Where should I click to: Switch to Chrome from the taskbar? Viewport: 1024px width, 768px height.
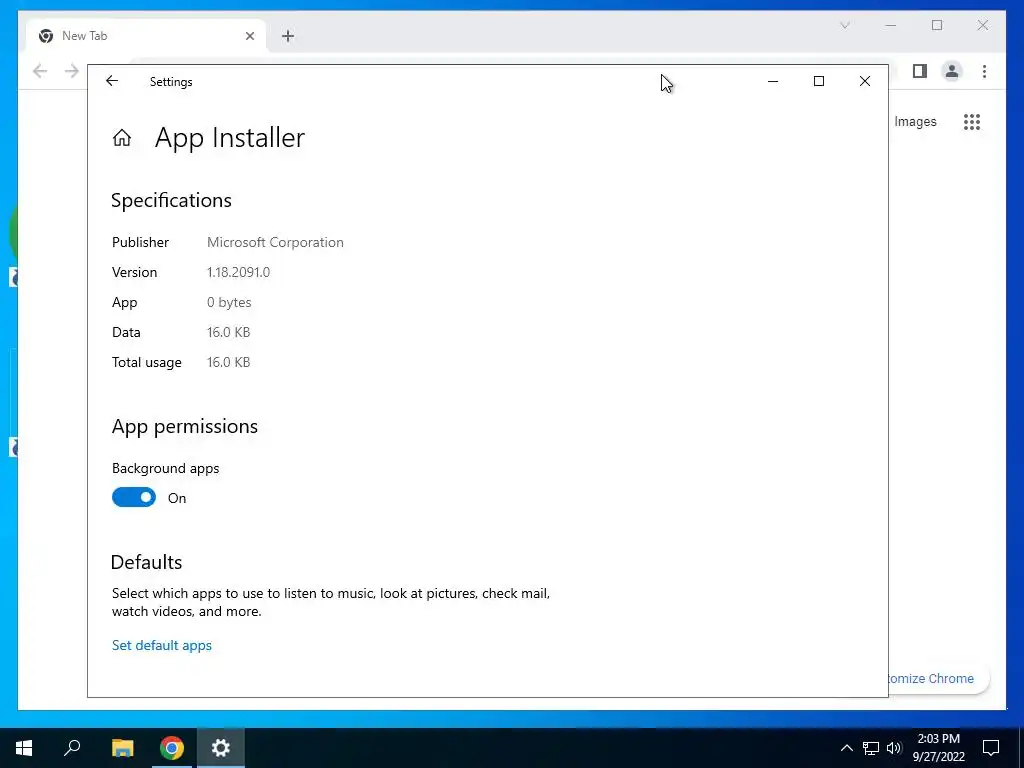[172, 748]
